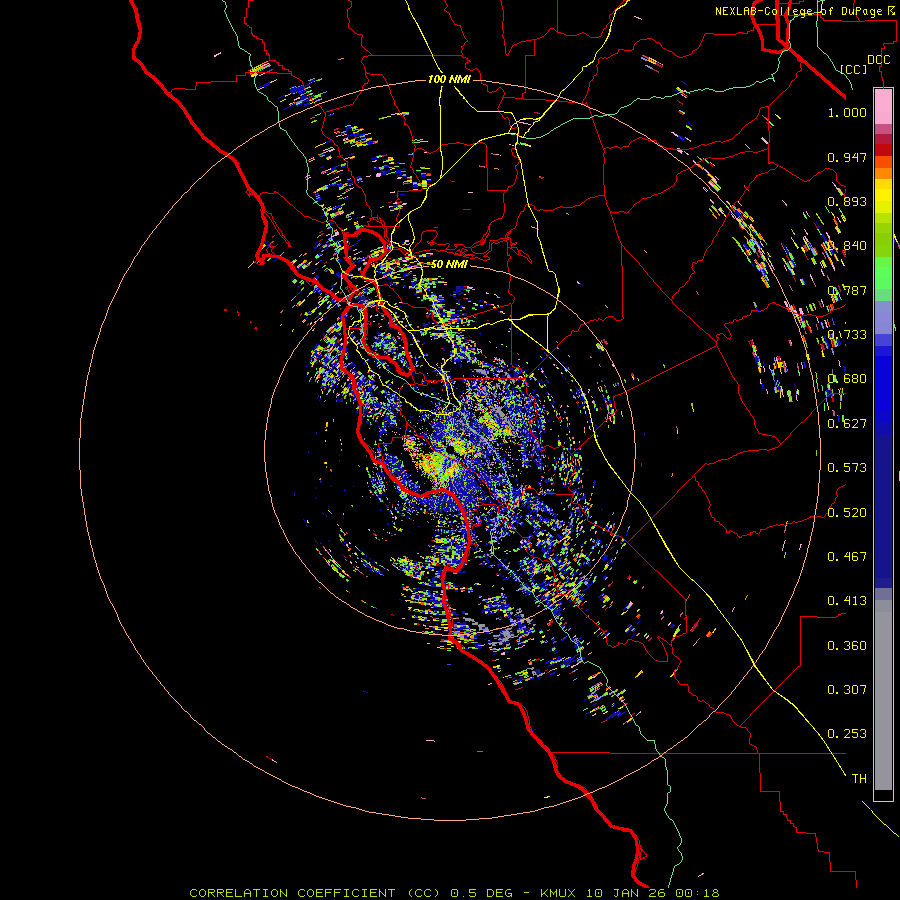Select the 0.680 scale value

click(847, 379)
